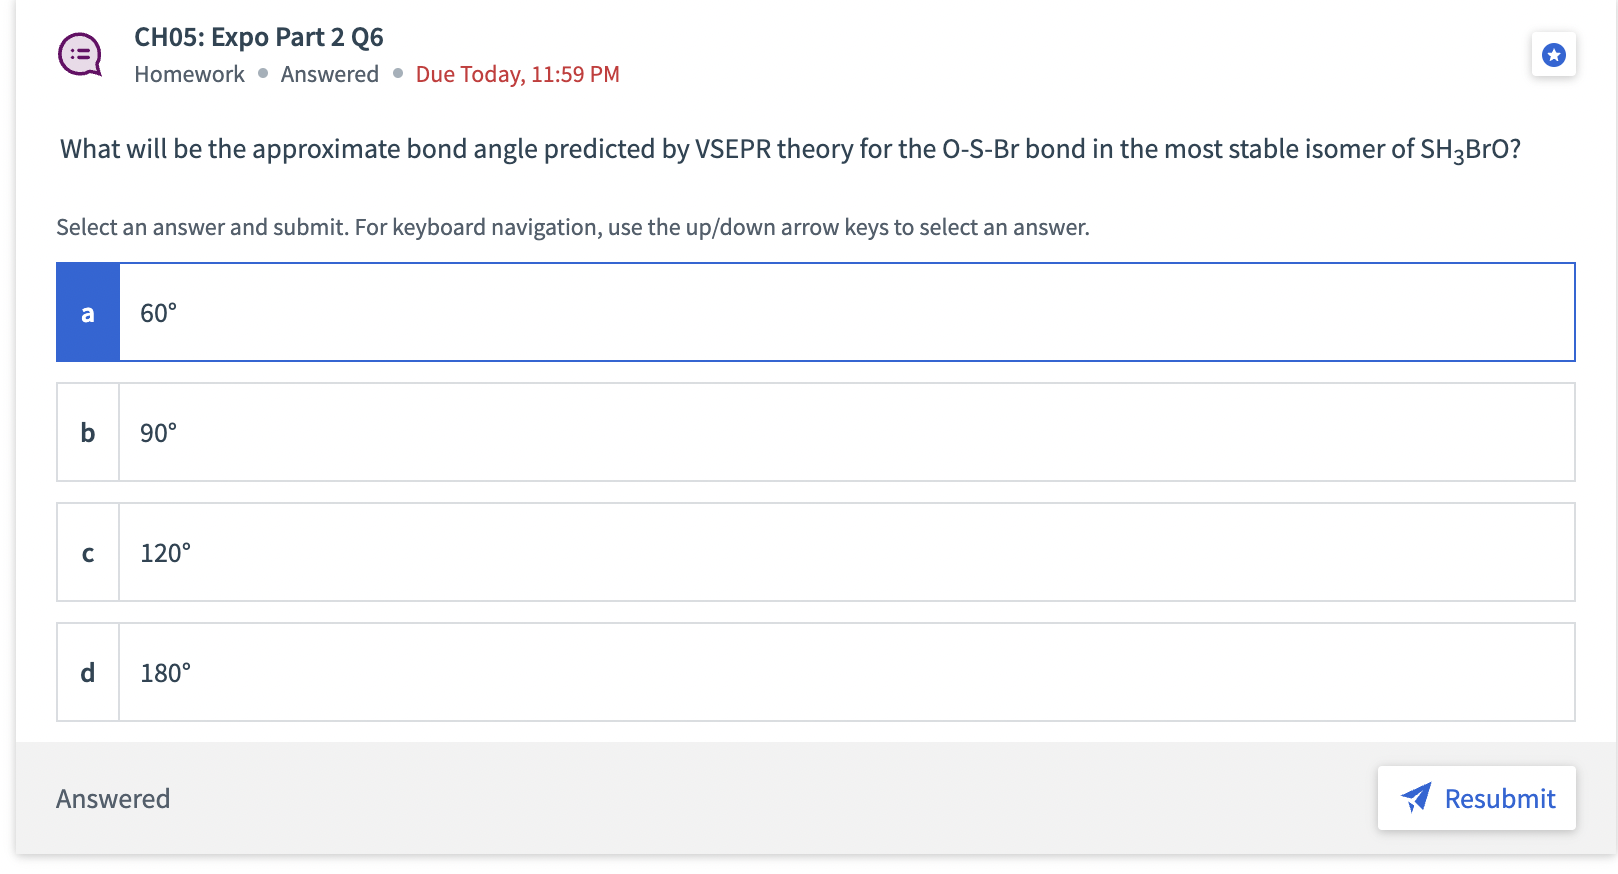Click the CH05: Expo Part 2 Q6 title

tap(259, 37)
